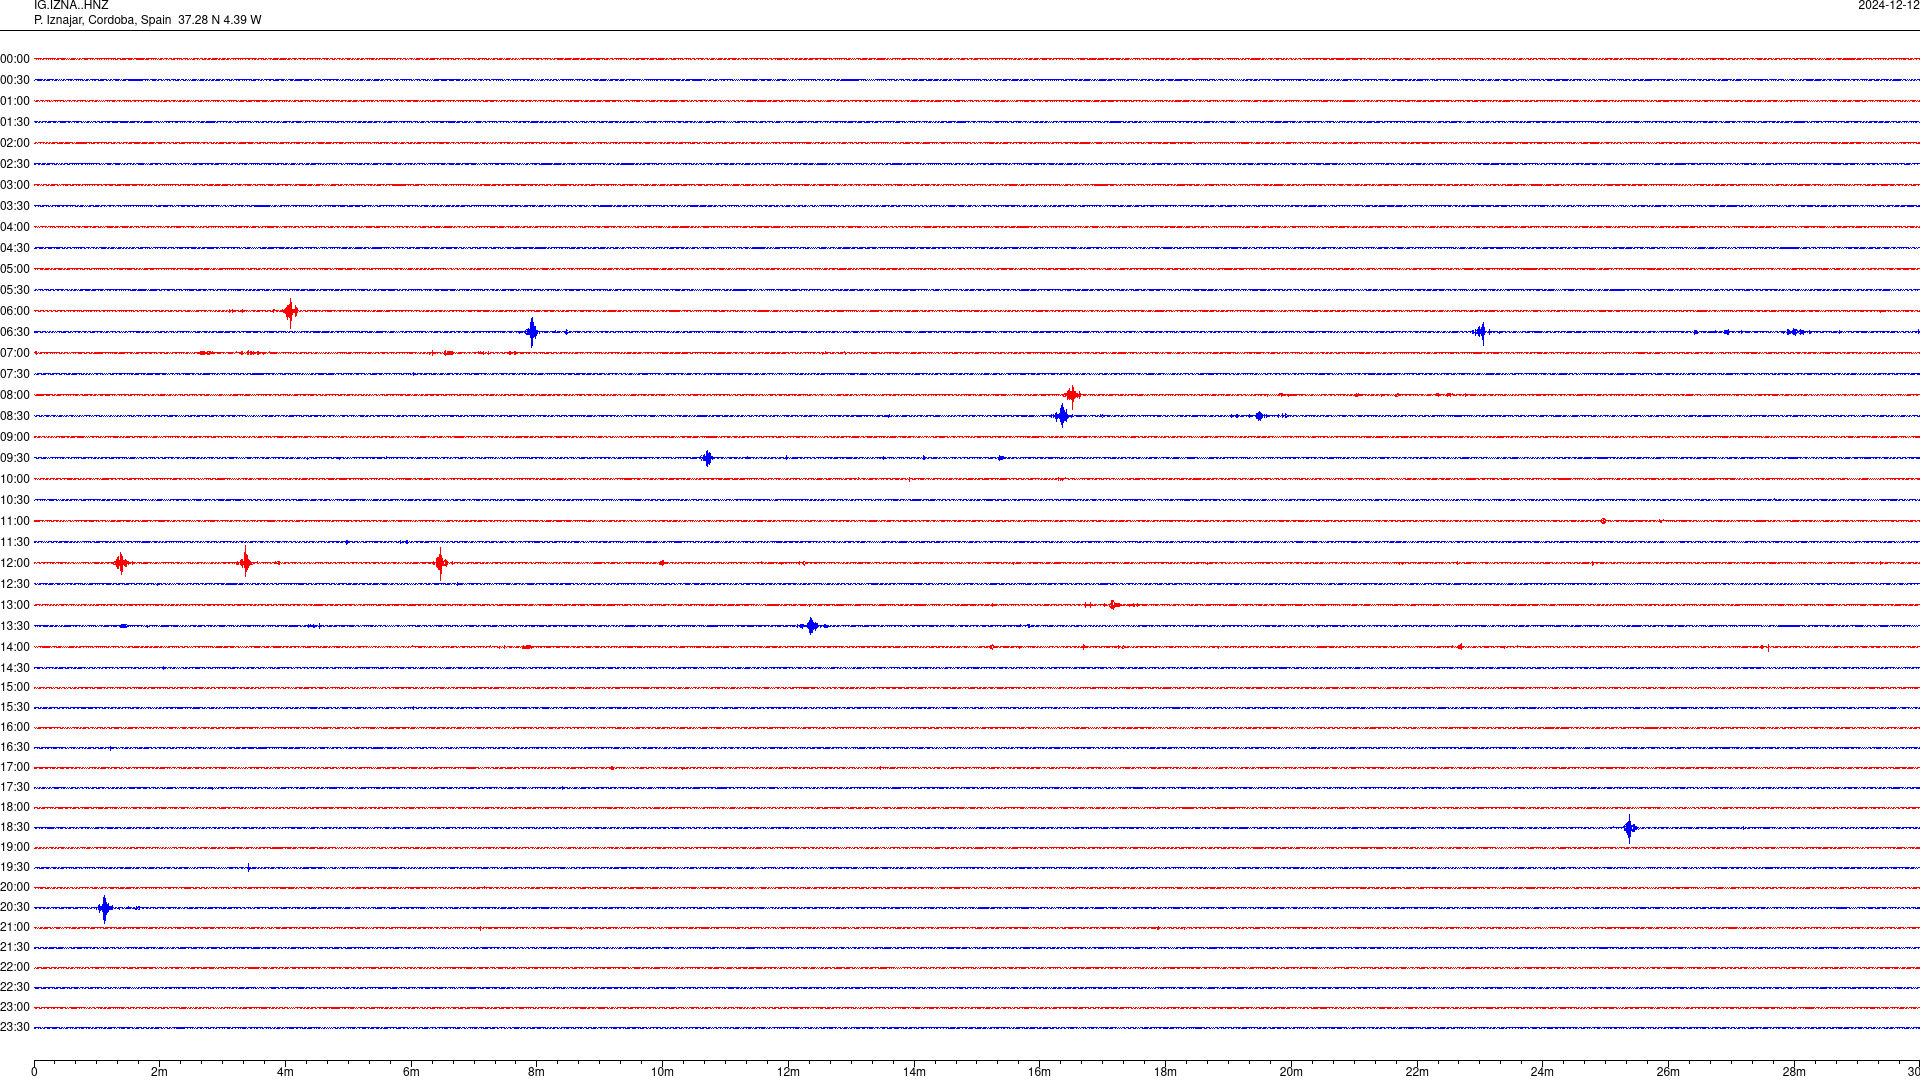Screen dimensions: 1920x1080
Task: Click the 11:00 row label
Action: pos(15,521)
